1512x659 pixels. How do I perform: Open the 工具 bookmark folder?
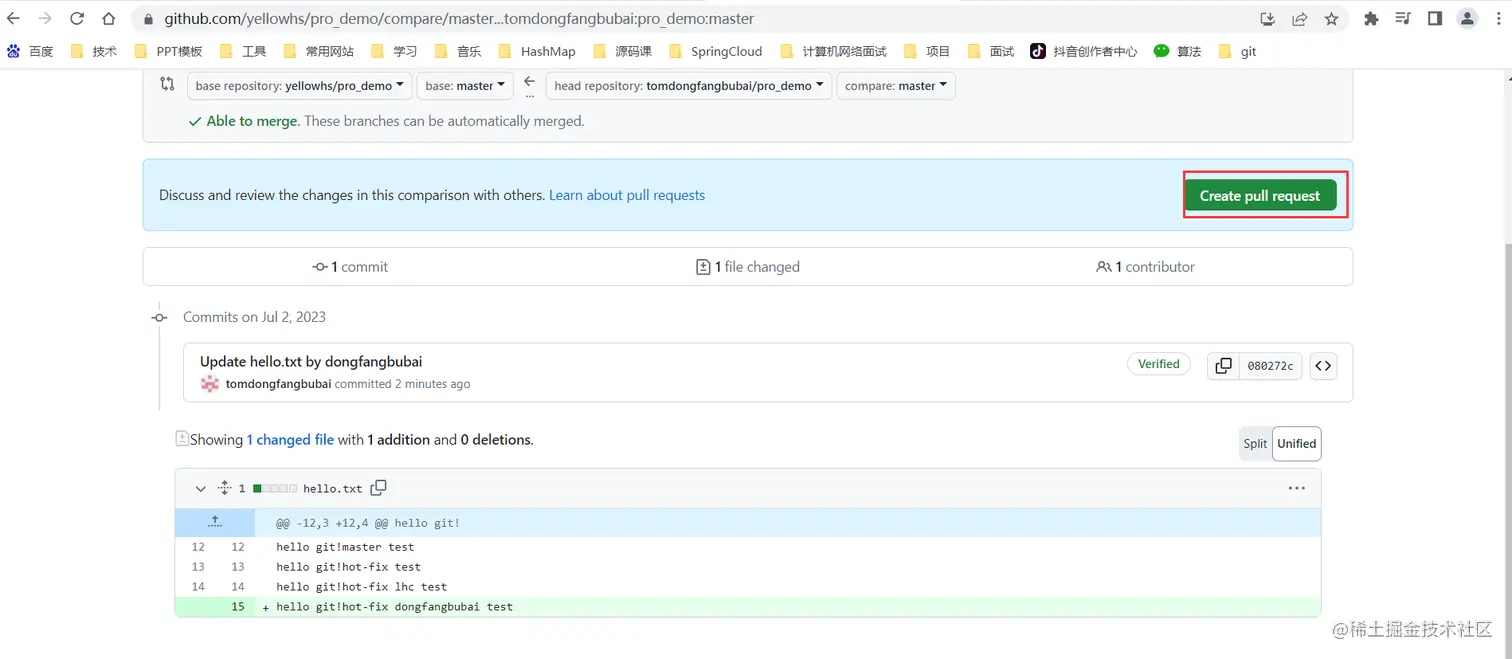242,51
